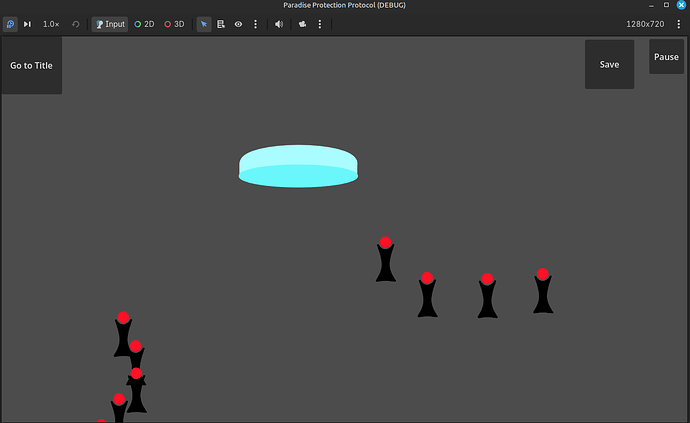Click the Save button
The image size is (690, 423).
609,64
